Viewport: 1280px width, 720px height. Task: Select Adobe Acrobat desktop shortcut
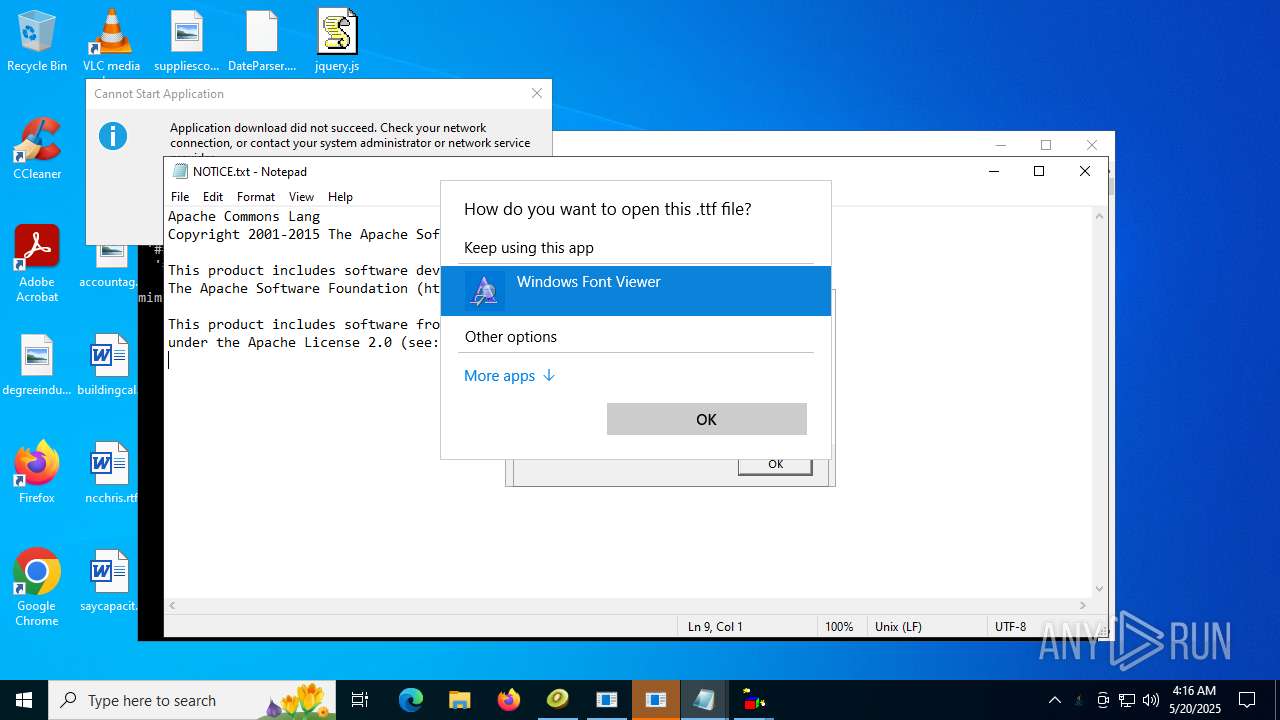click(37, 263)
